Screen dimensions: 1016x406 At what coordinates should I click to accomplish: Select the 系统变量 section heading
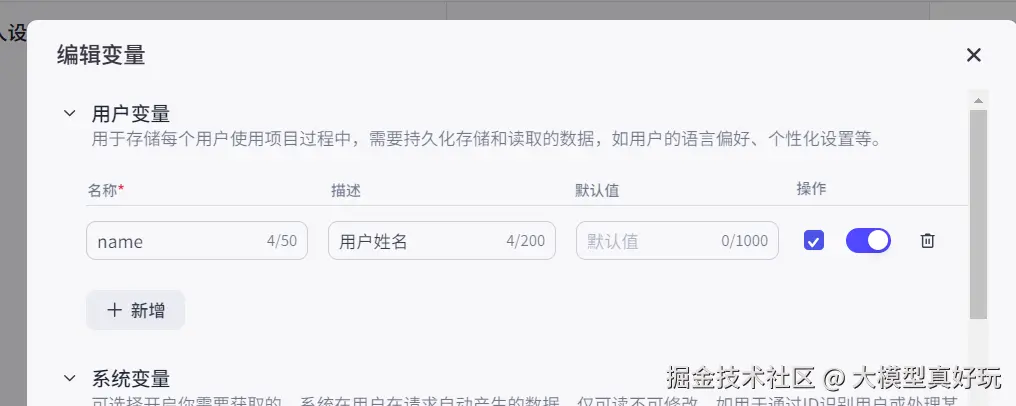coord(131,378)
